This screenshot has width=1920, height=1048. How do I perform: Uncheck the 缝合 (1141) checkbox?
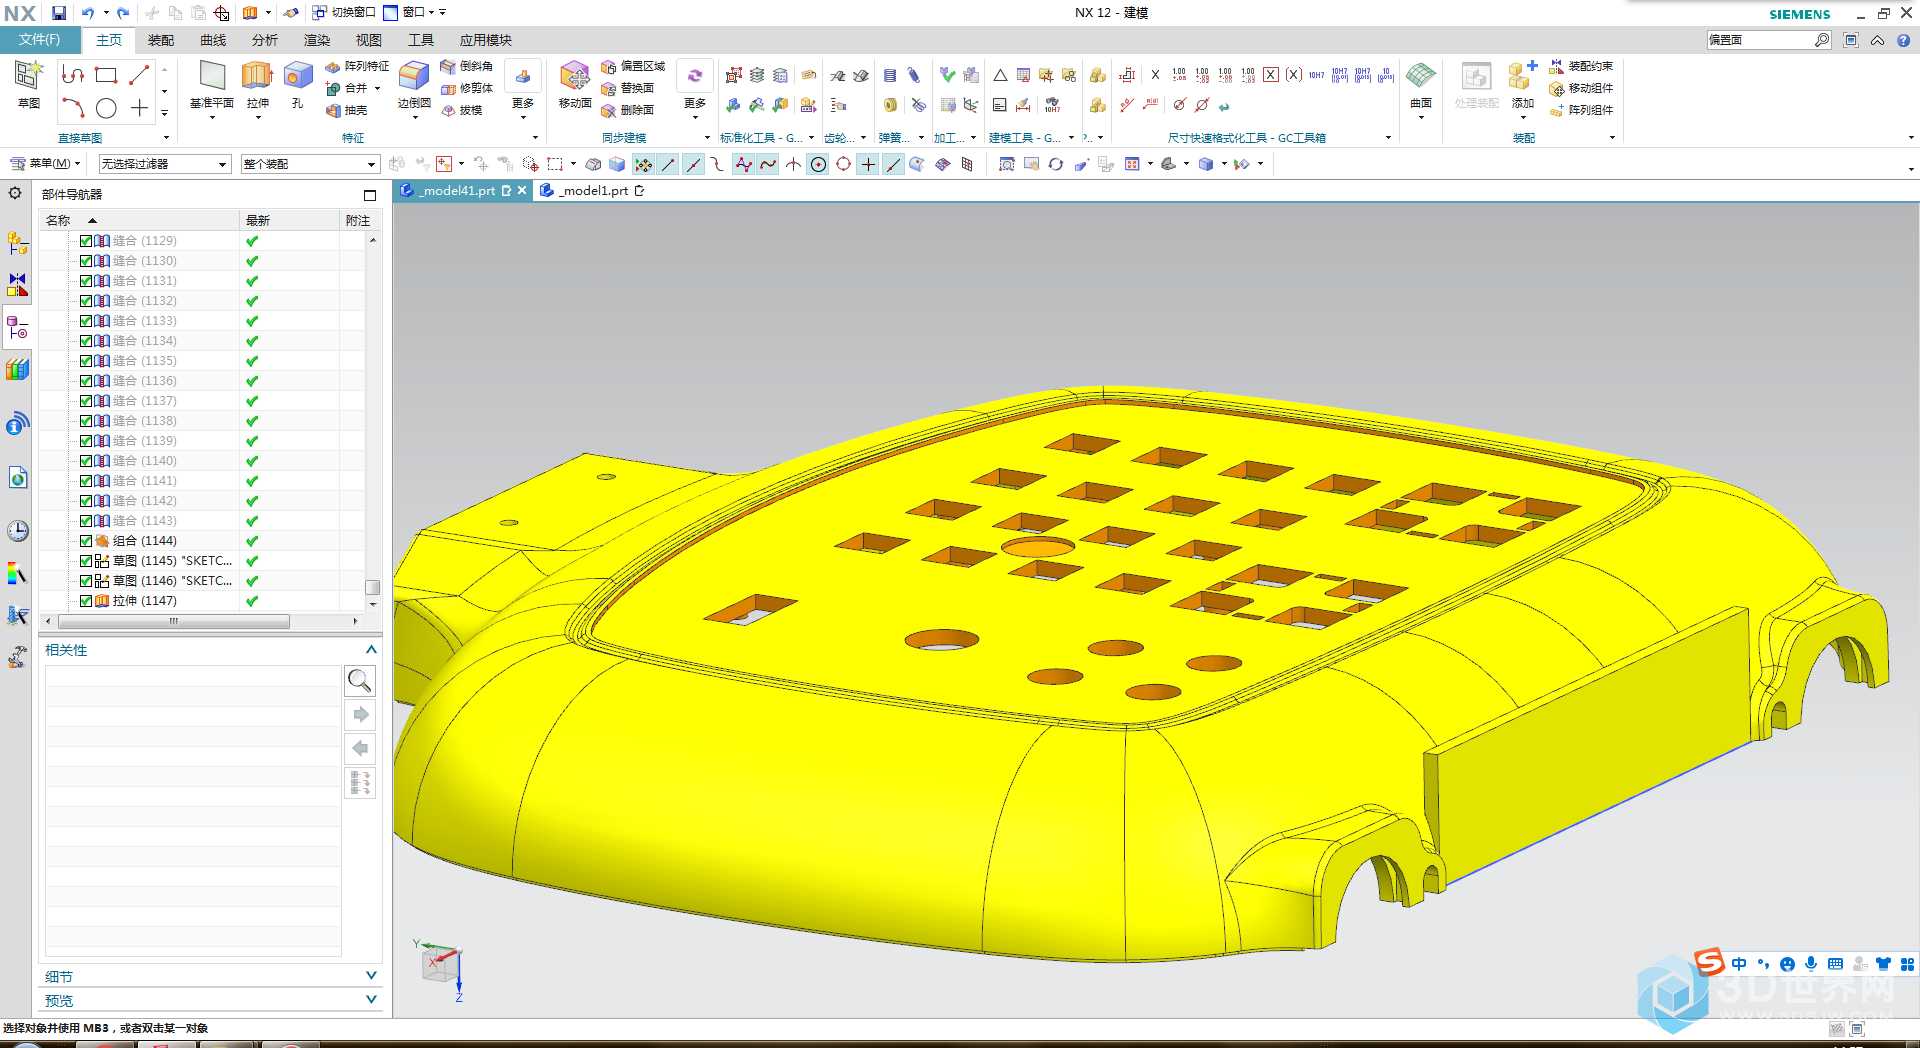point(86,481)
